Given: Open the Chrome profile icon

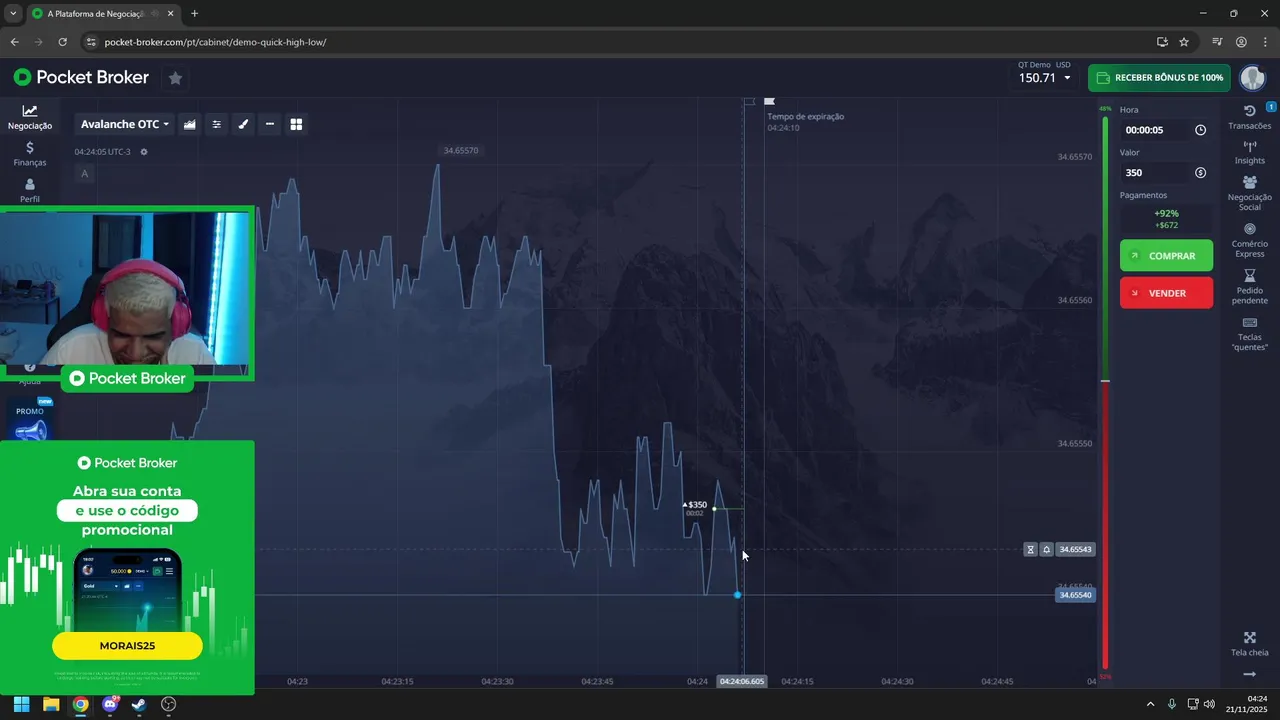Looking at the screenshot, I should pyautogui.click(x=1241, y=42).
